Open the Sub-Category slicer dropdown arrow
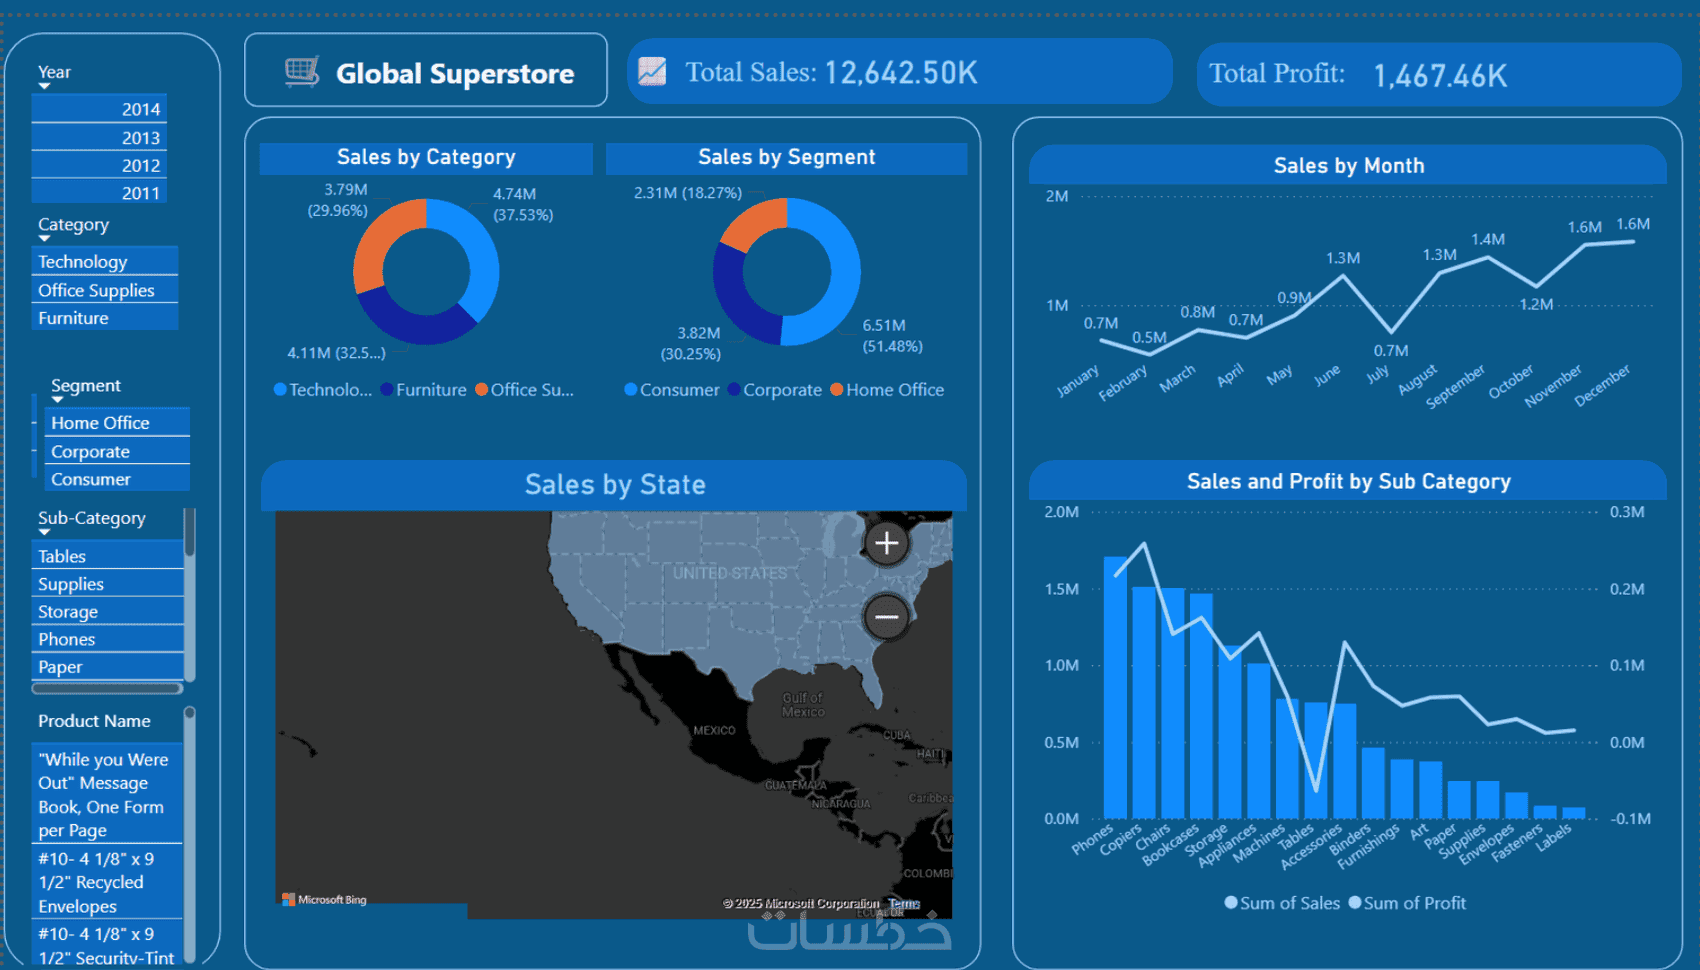The width and height of the screenshot is (1700, 970). pyautogui.click(x=44, y=532)
